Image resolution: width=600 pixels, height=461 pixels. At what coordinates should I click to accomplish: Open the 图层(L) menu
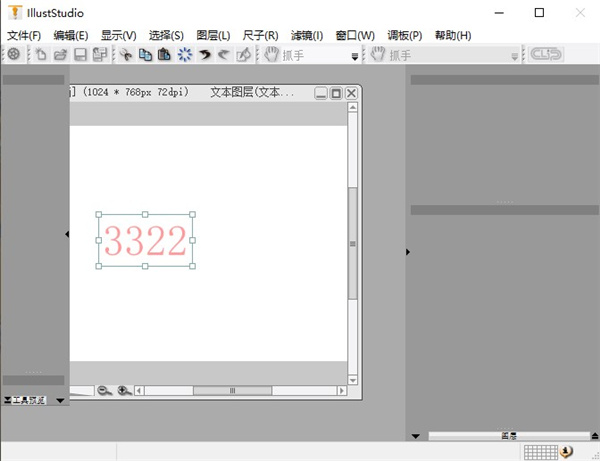tap(213, 36)
